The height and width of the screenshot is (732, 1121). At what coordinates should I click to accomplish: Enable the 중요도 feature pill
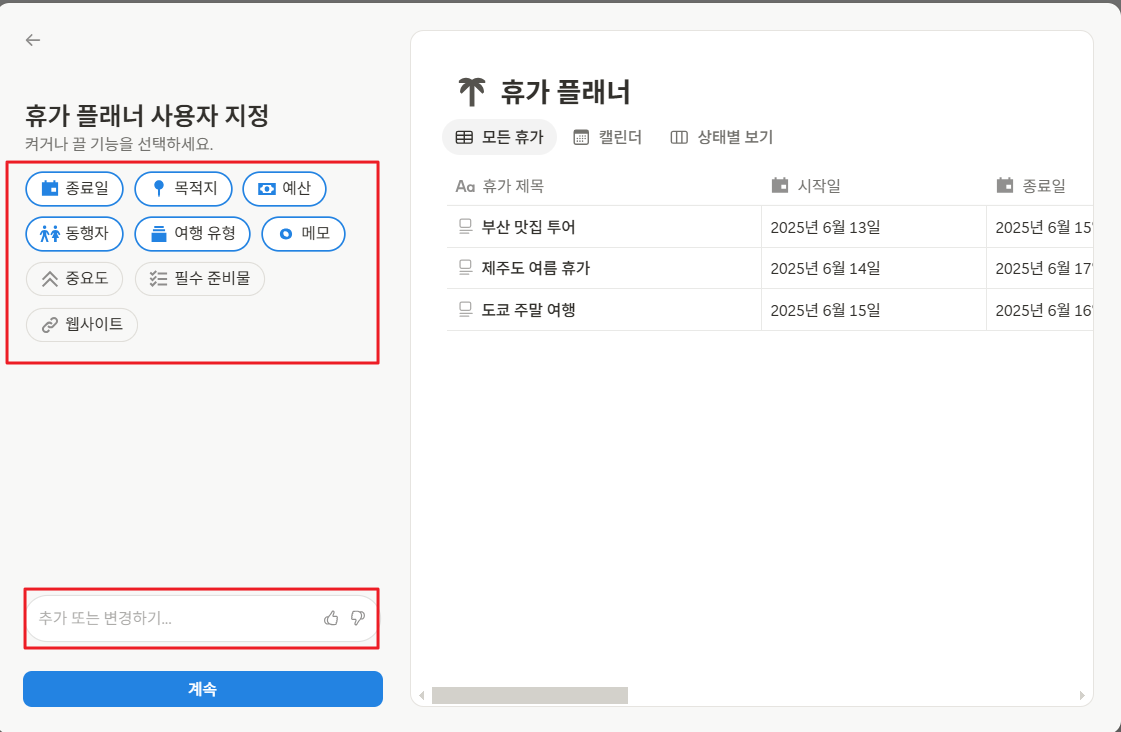73,279
